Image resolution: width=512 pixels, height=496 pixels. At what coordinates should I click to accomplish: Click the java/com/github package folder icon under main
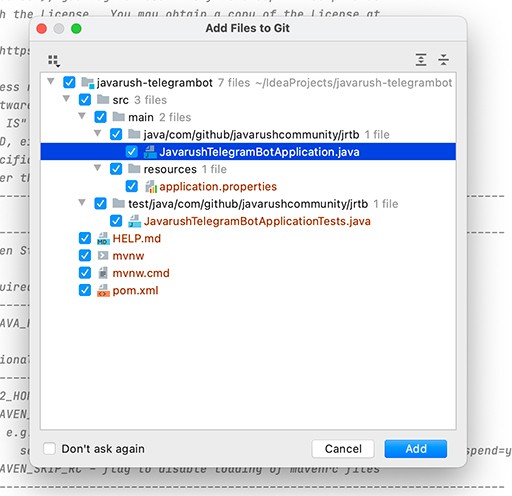coord(134,134)
